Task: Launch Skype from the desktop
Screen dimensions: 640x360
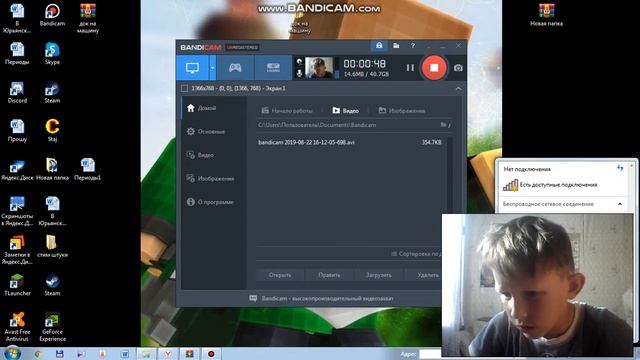Action: (x=52, y=53)
